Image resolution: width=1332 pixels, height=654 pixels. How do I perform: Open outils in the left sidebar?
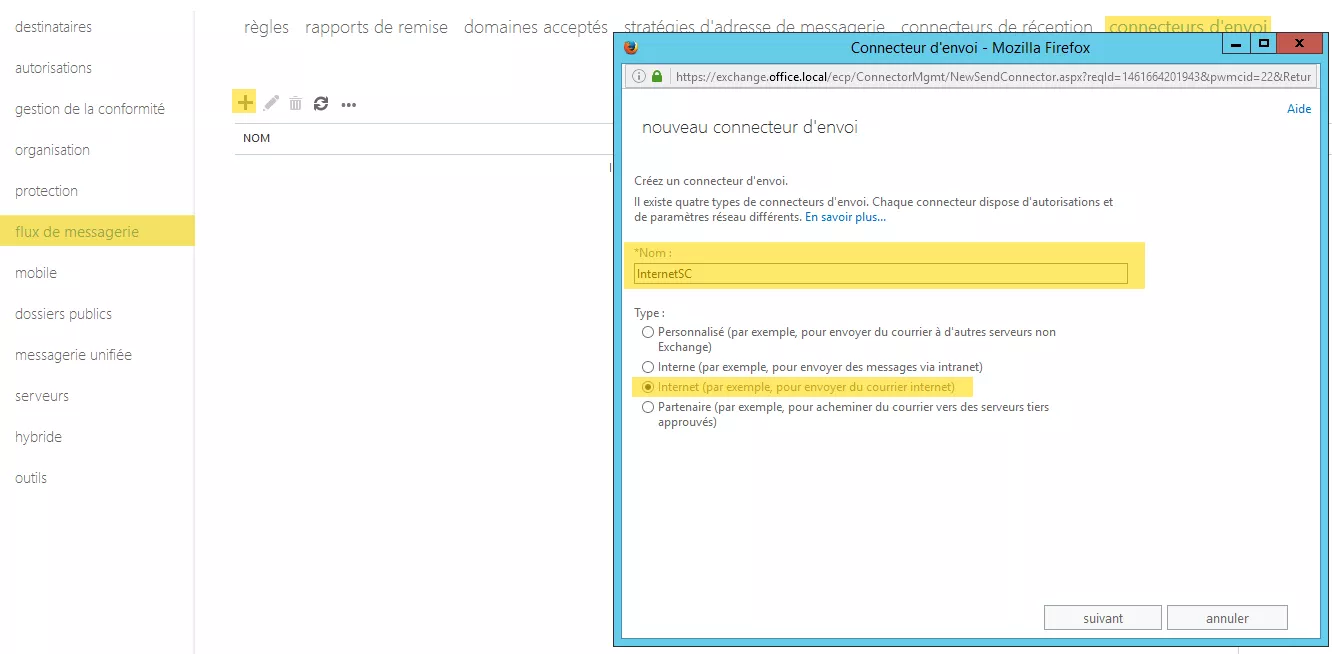(31, 478)
